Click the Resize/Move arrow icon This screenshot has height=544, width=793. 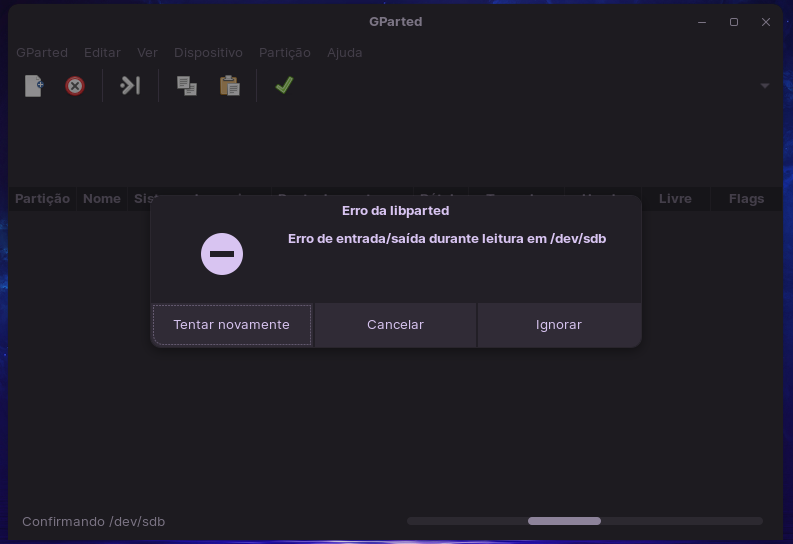[x=130, y=85]
